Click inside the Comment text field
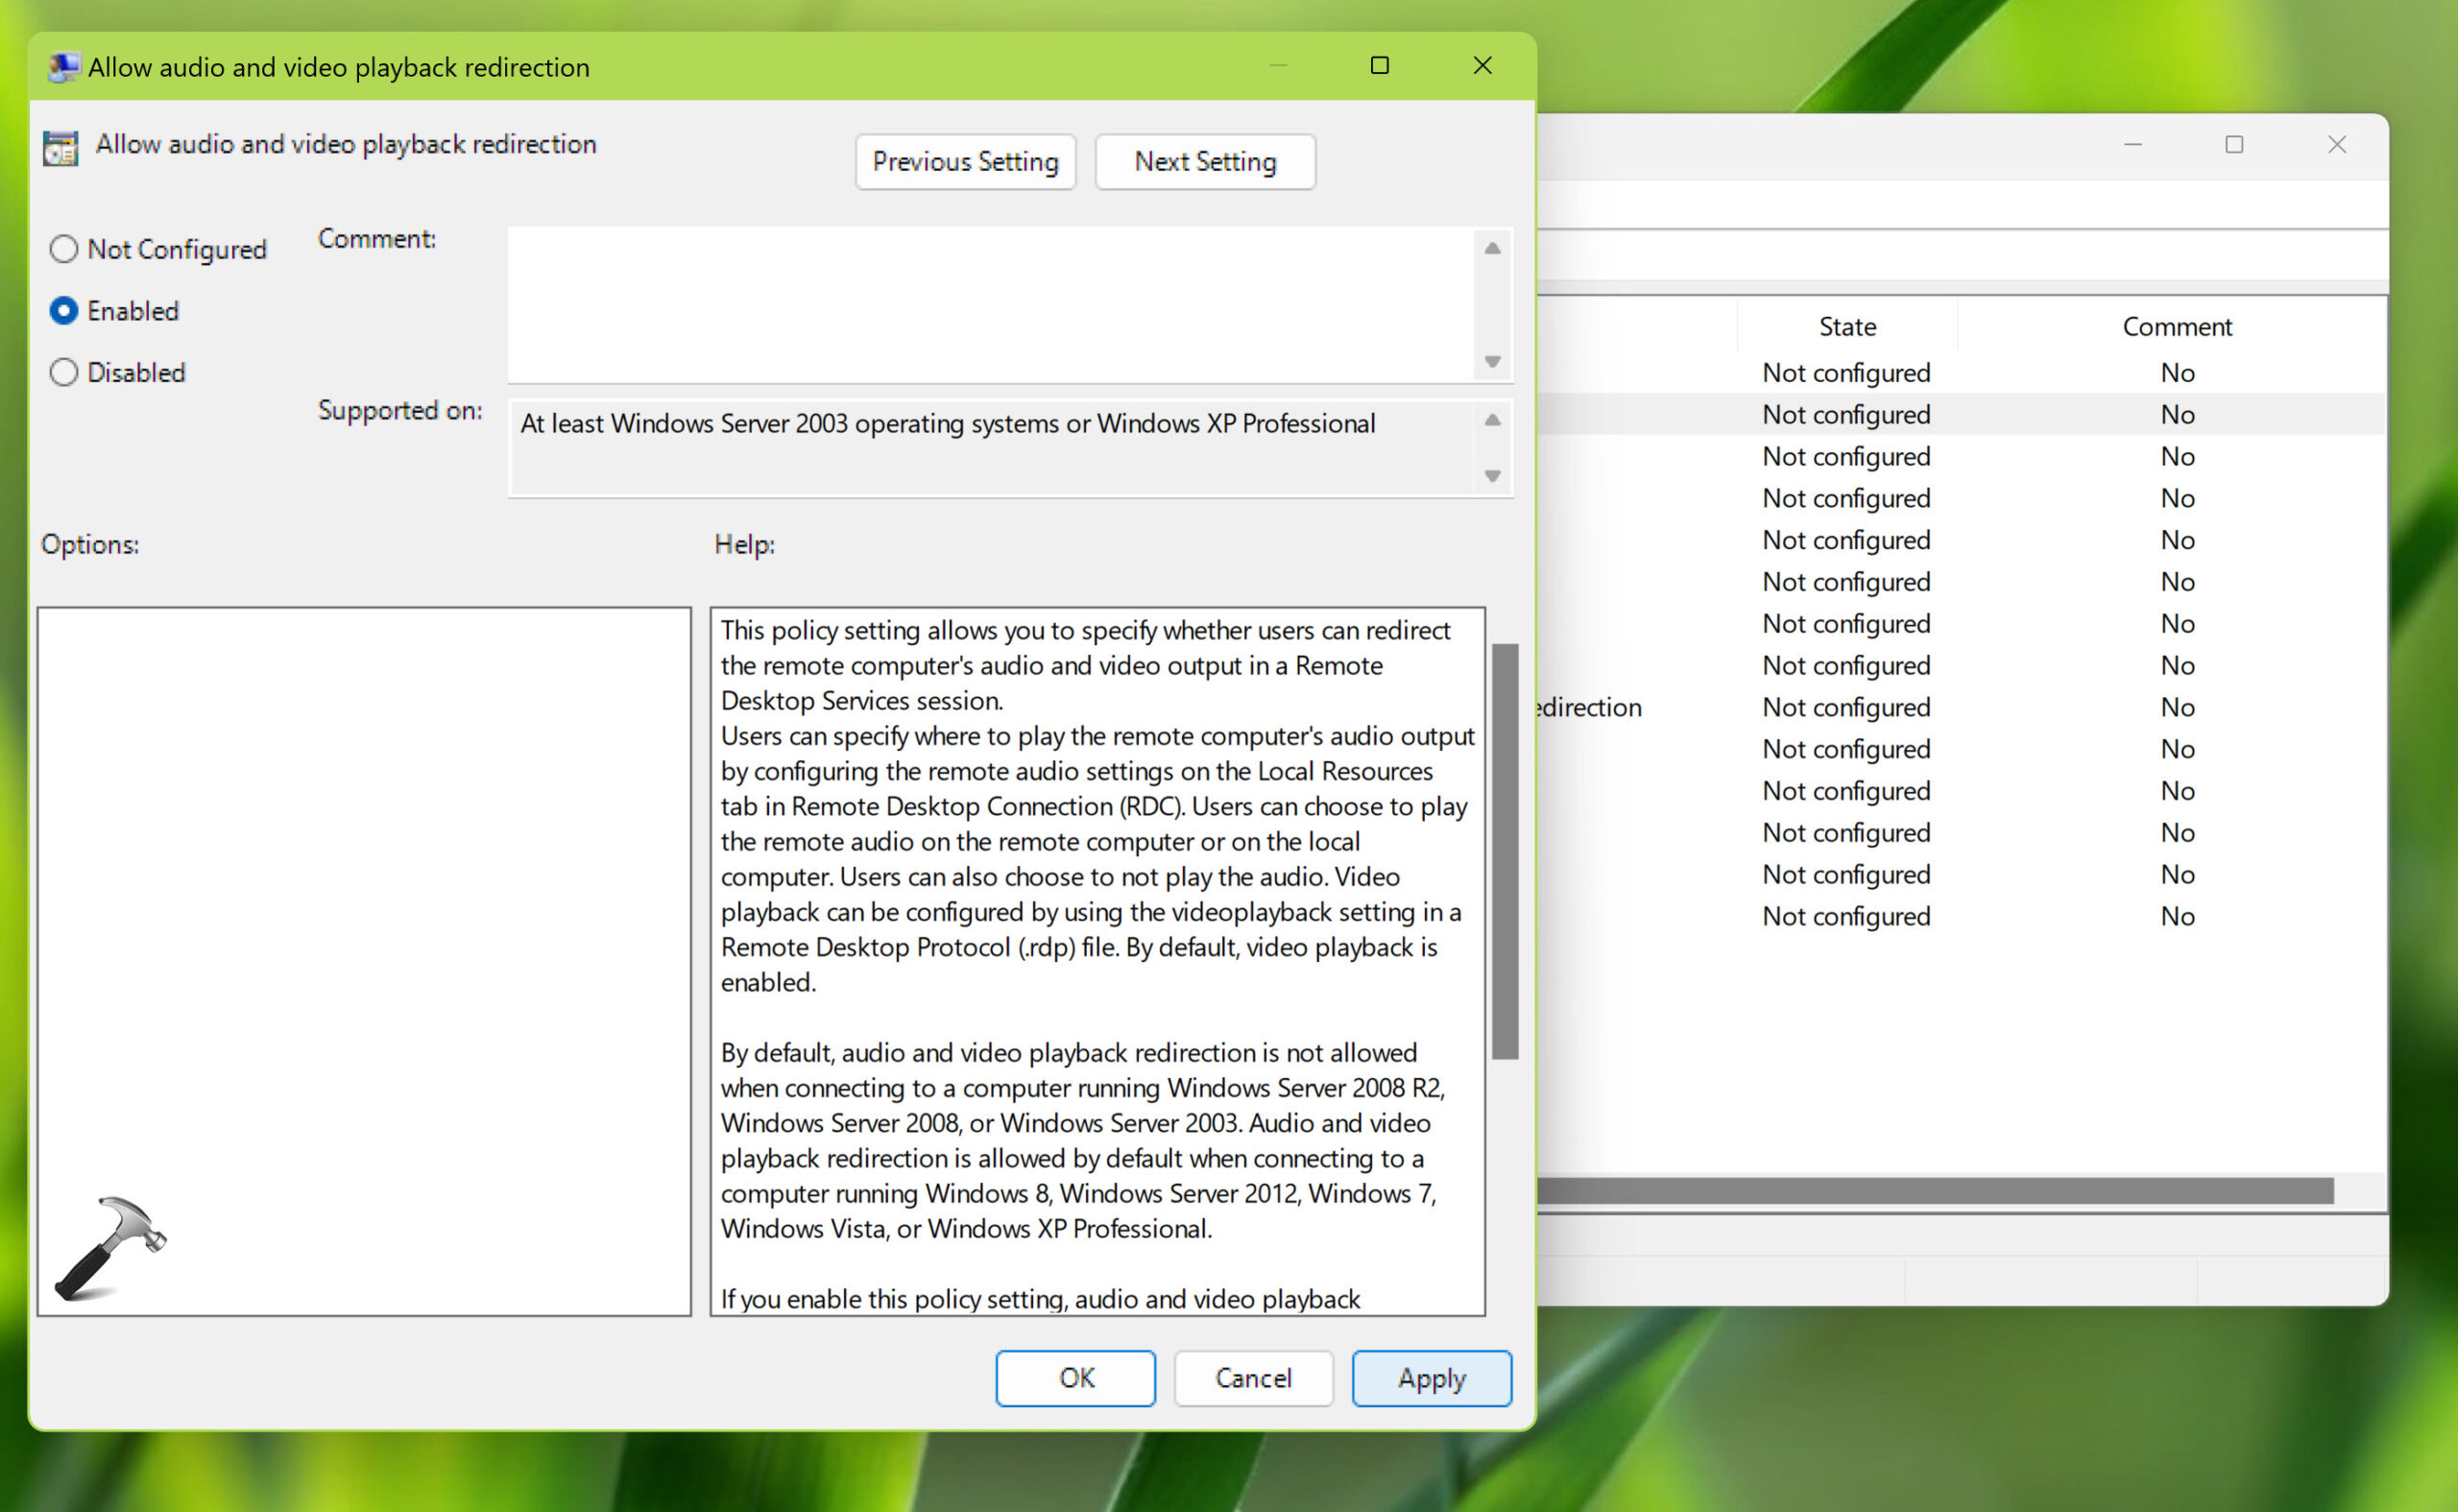The width and height of the screenshot is (2458, 1512). pyautogui.click(x=988, y=304)
